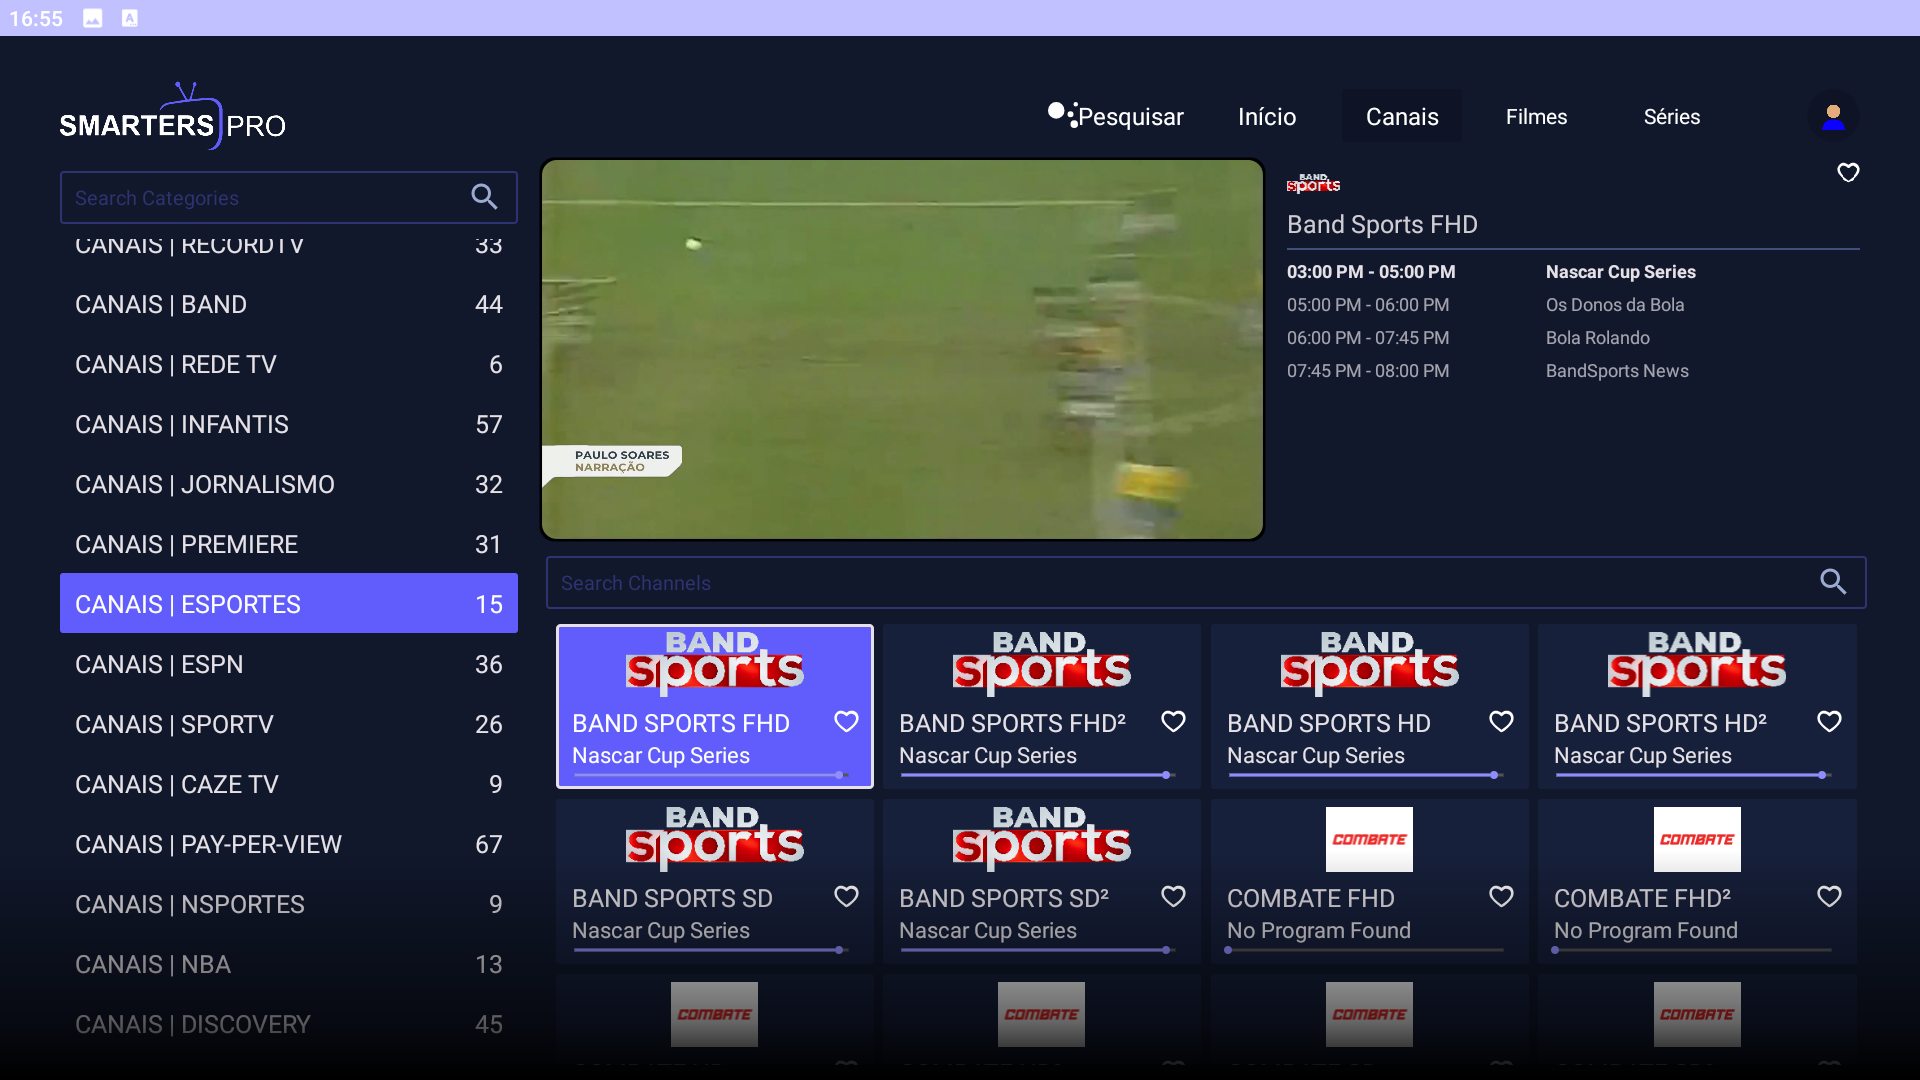Switch to the Séries tab
Screen dimensions: 1920x1080
[1671, 117]
